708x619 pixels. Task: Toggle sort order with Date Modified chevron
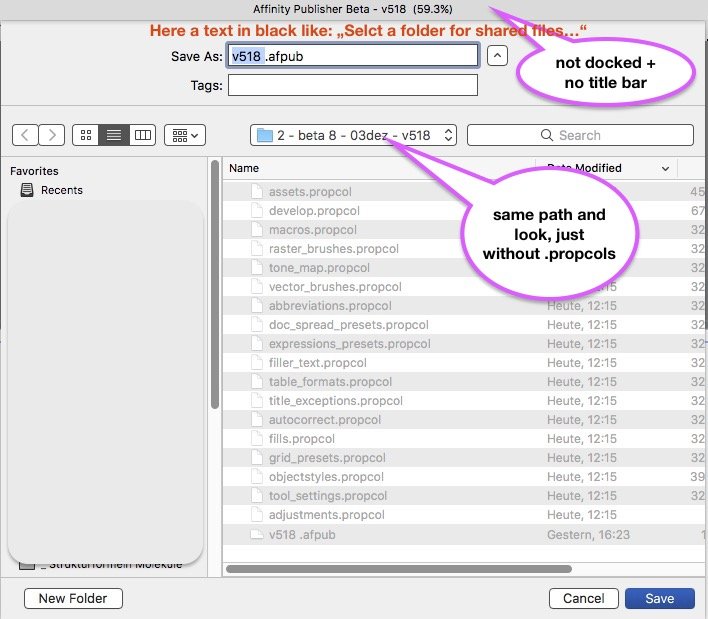coord(665,168)
